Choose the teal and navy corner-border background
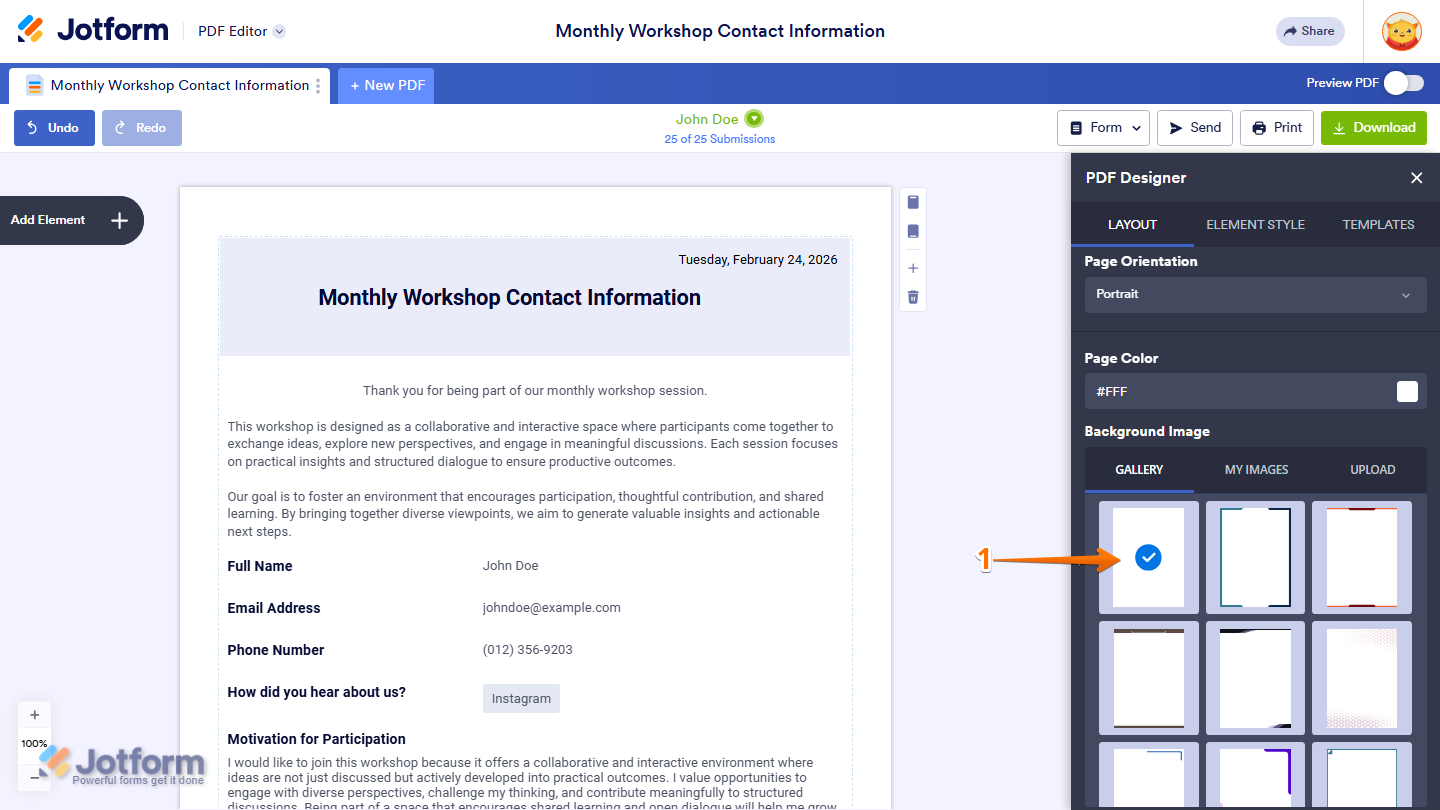Viewport: 1440px width, 810px height. 1255,558
